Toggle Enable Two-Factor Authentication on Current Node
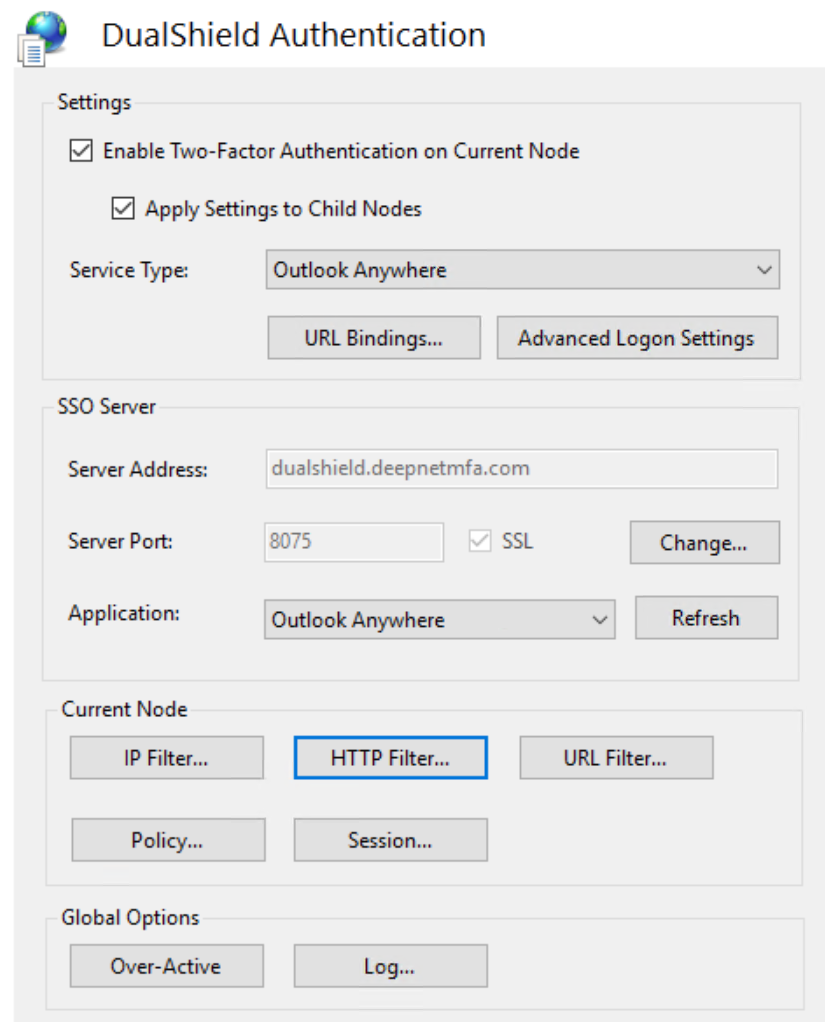This screenshot has height=1022, width=825. [81, 152]
